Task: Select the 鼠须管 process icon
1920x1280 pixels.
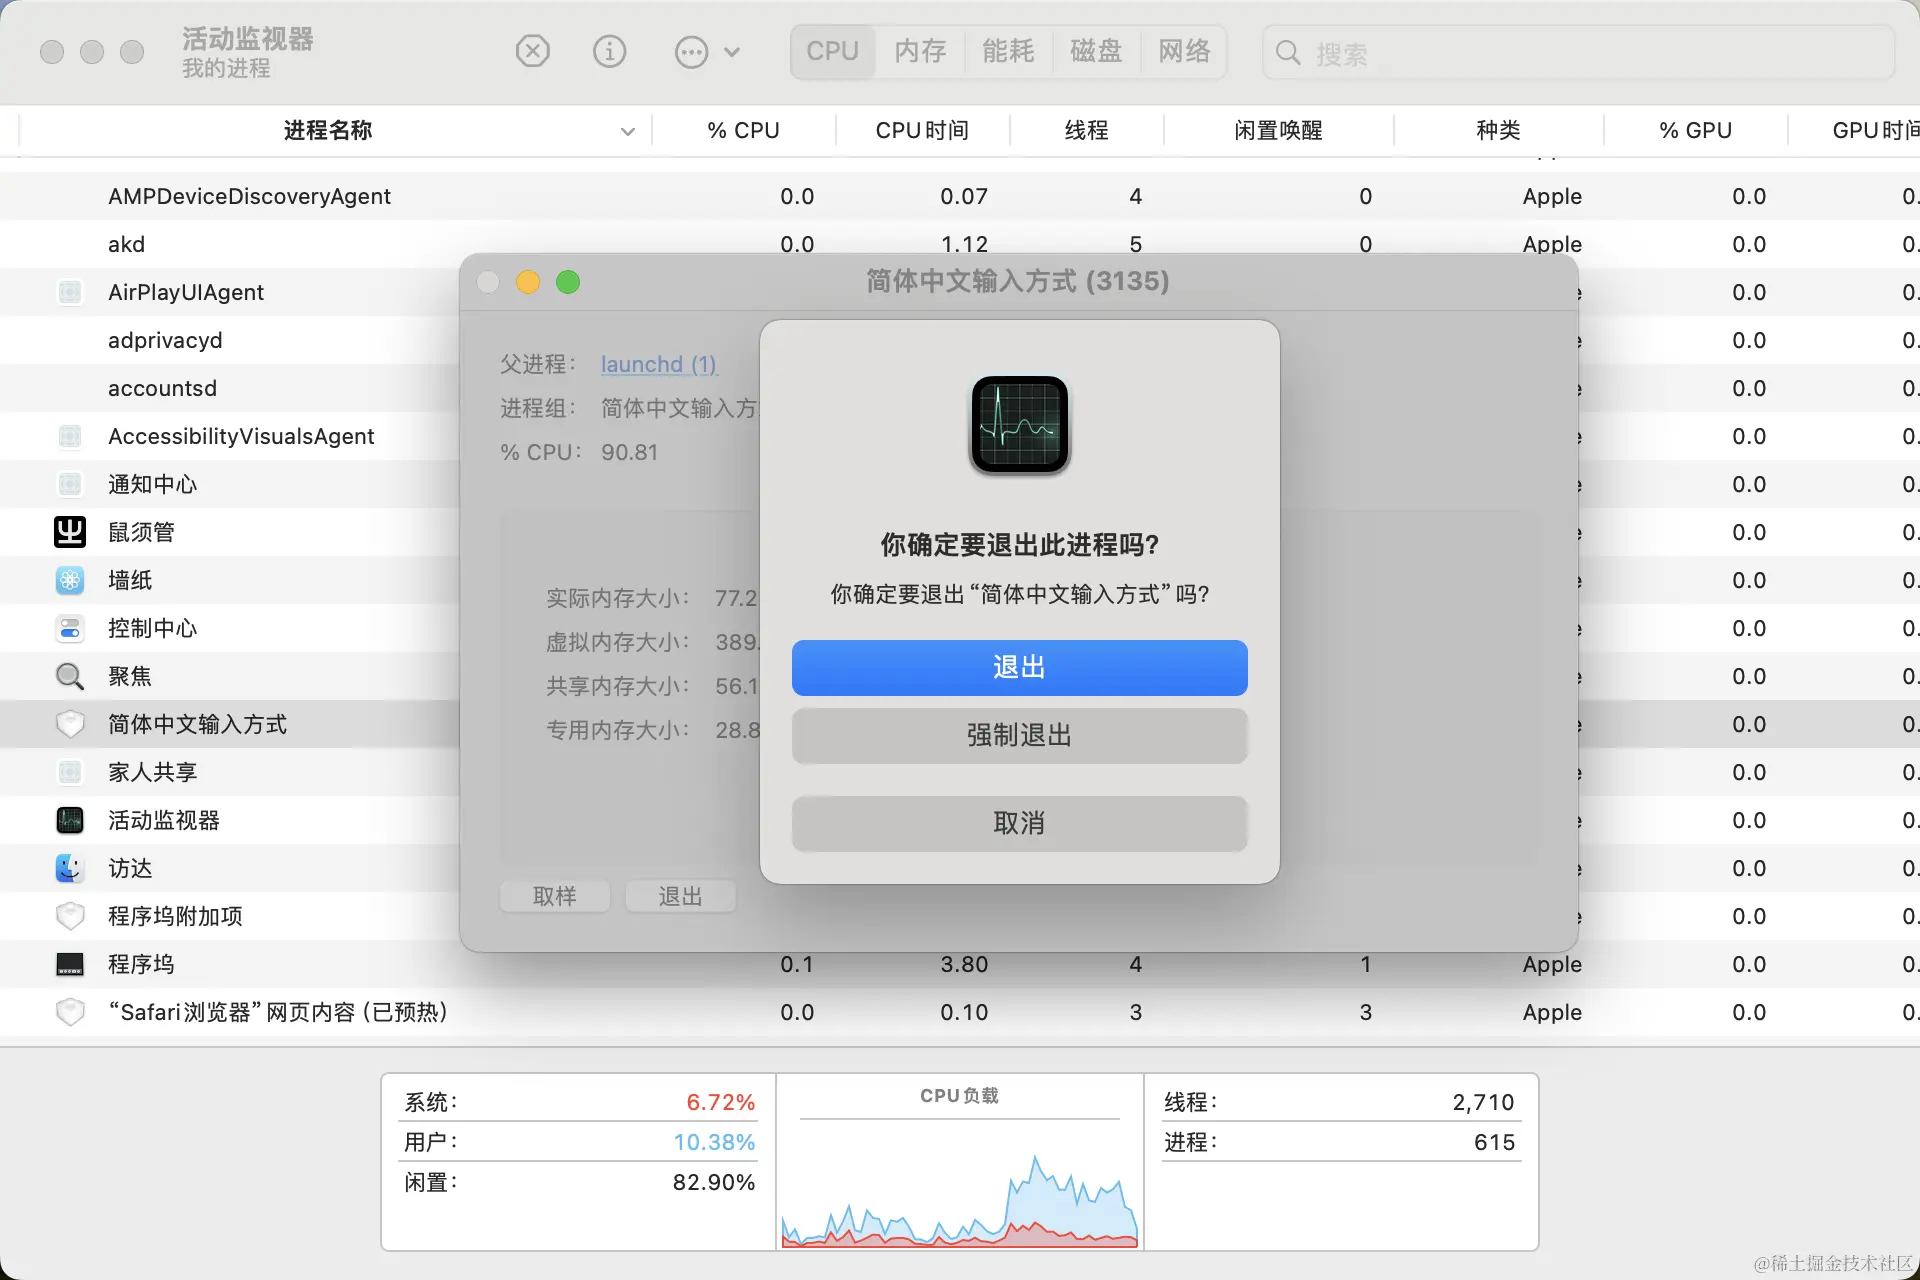Action: point(69,532)
